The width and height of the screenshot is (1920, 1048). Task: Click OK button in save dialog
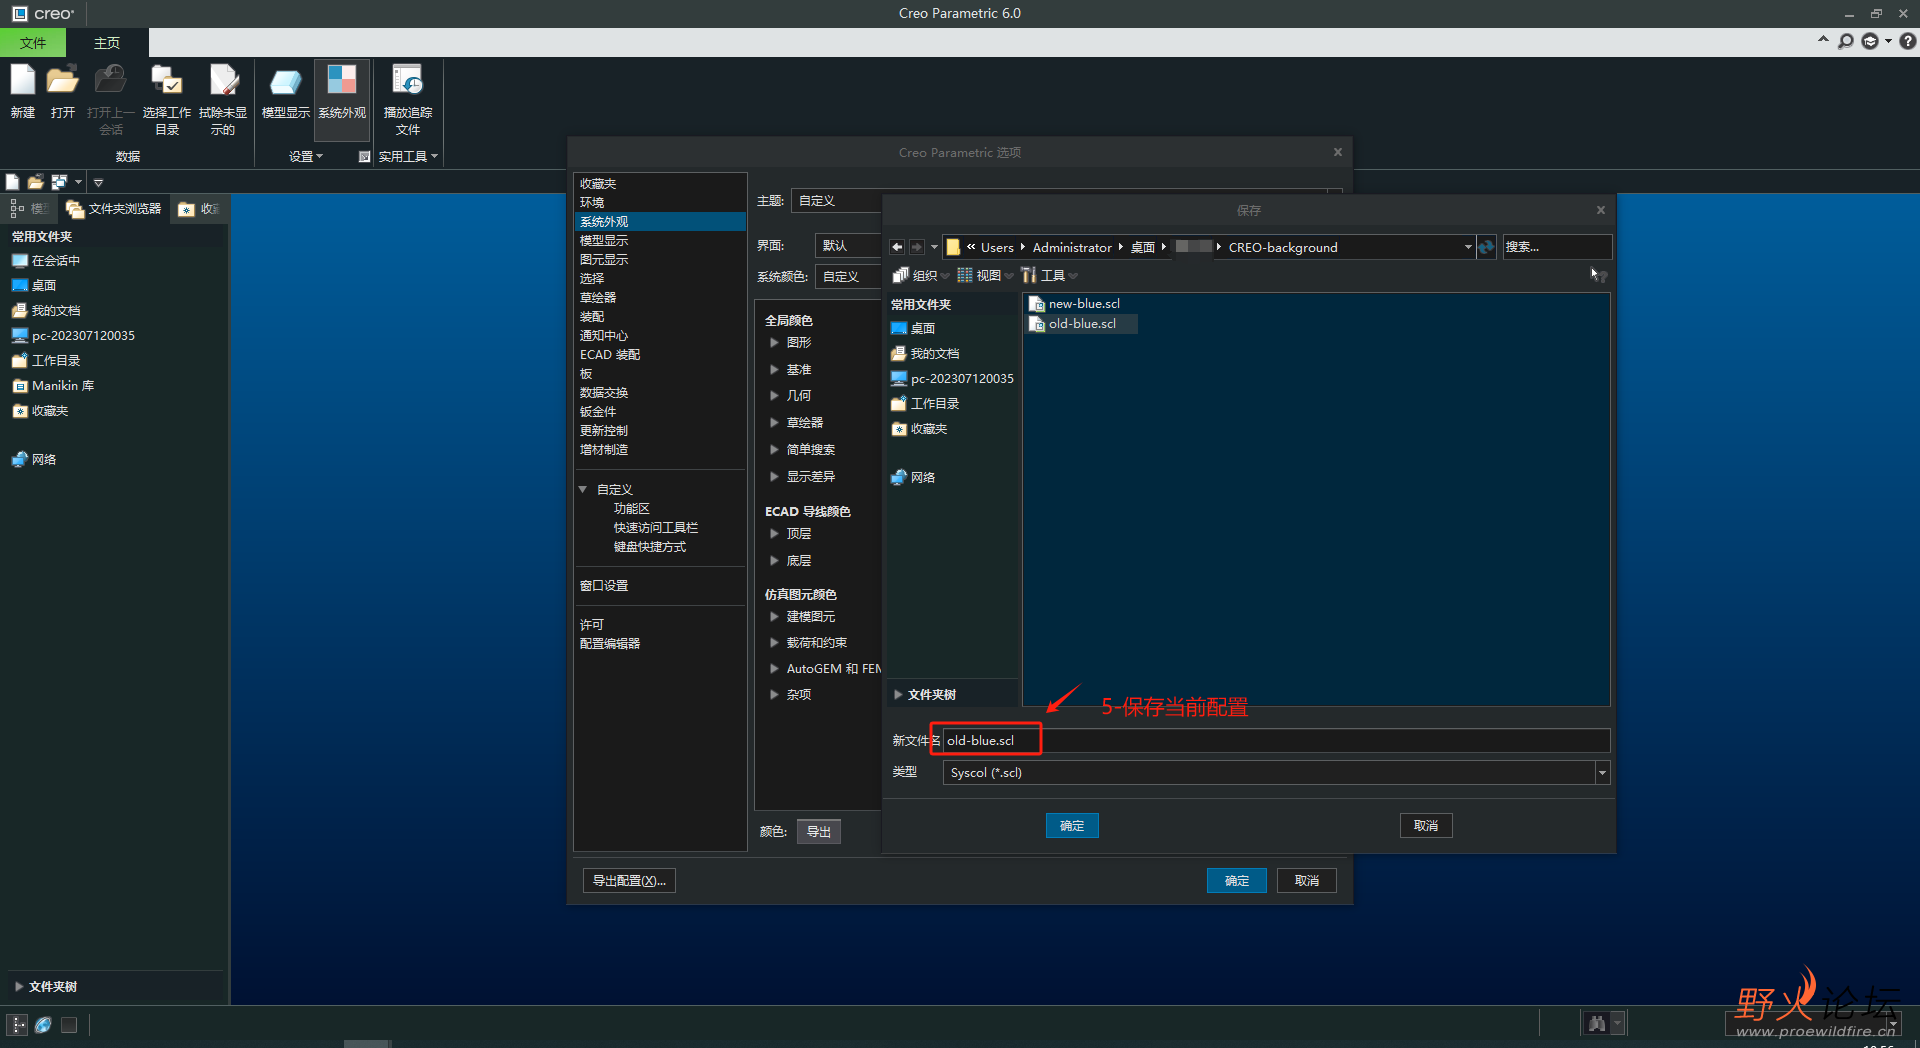pyautogui.click(x=1072, y=826)
